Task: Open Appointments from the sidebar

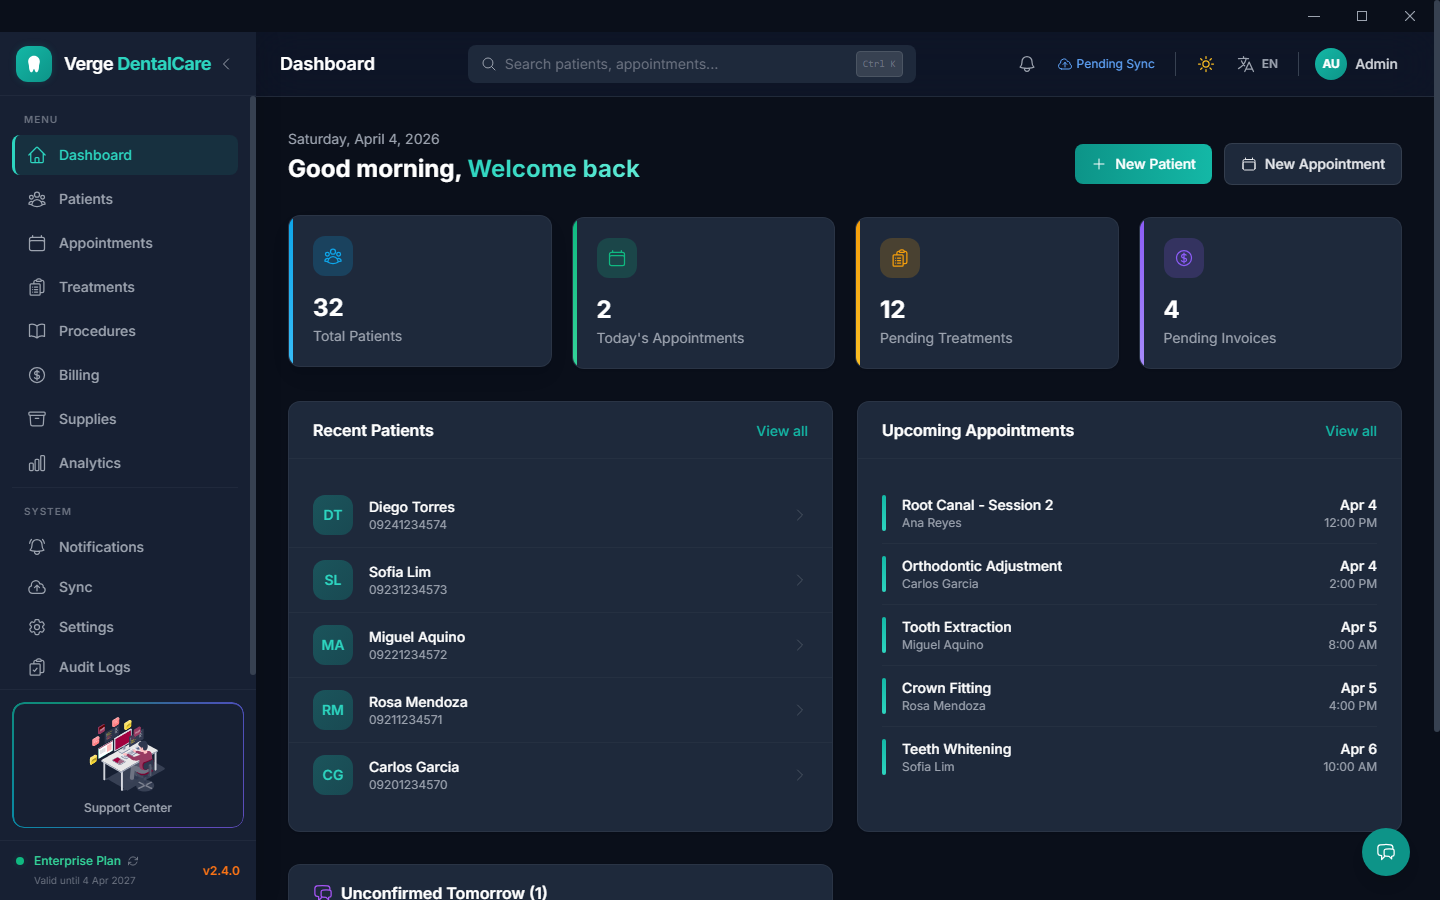Action: click(125, 243)
